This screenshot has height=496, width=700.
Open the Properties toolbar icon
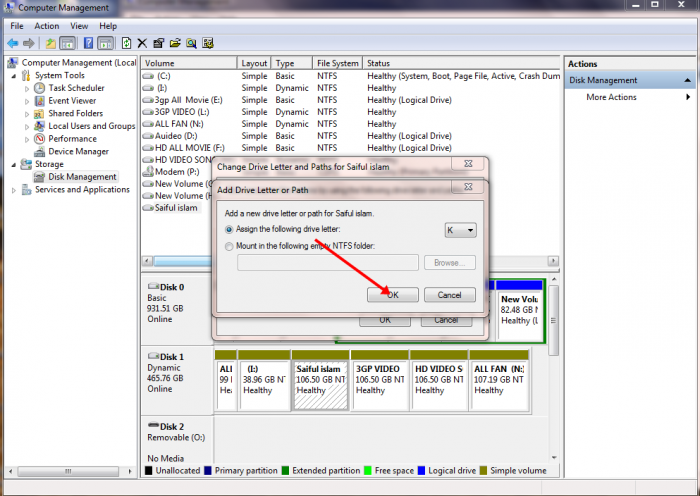pyautogui.click(x=158, y=43)
